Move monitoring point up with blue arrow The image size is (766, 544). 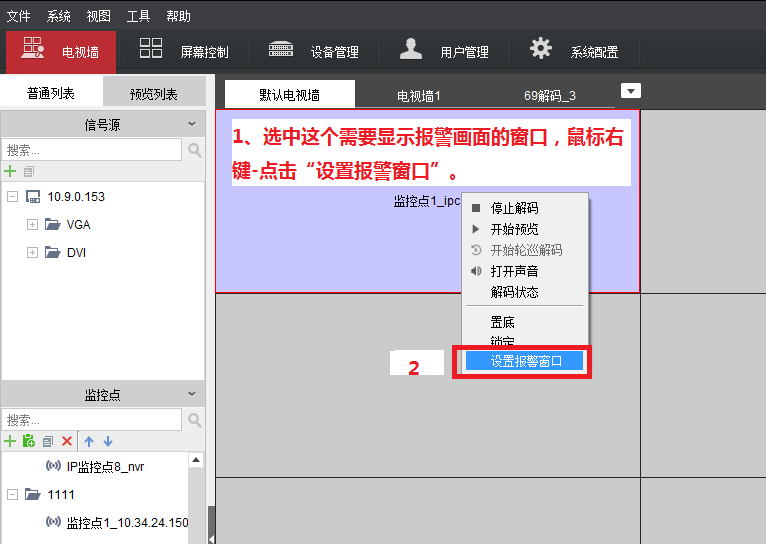(89, 441)
